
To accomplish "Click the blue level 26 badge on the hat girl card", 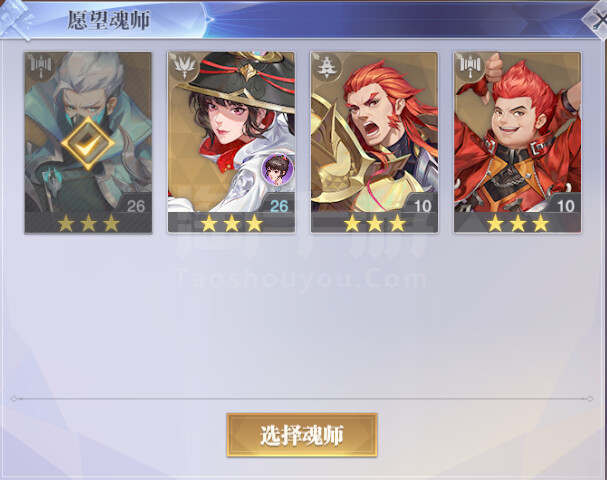I will point(278,205).
